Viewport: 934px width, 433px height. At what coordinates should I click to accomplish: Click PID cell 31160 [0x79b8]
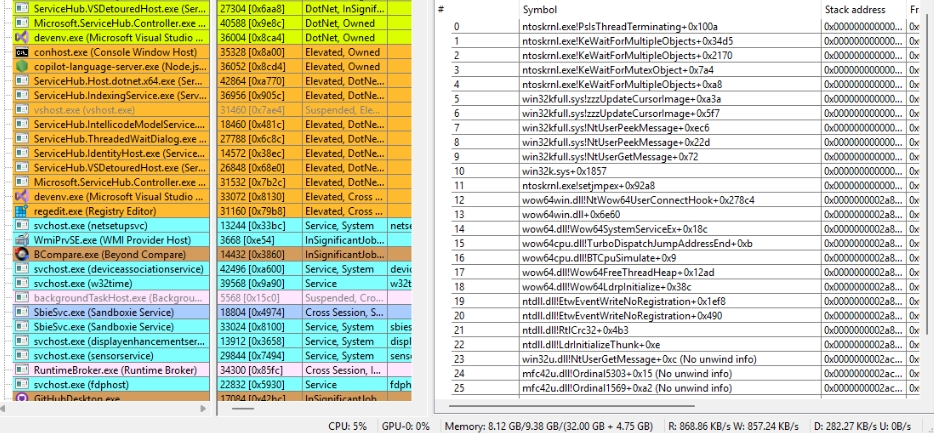(259, 211)
